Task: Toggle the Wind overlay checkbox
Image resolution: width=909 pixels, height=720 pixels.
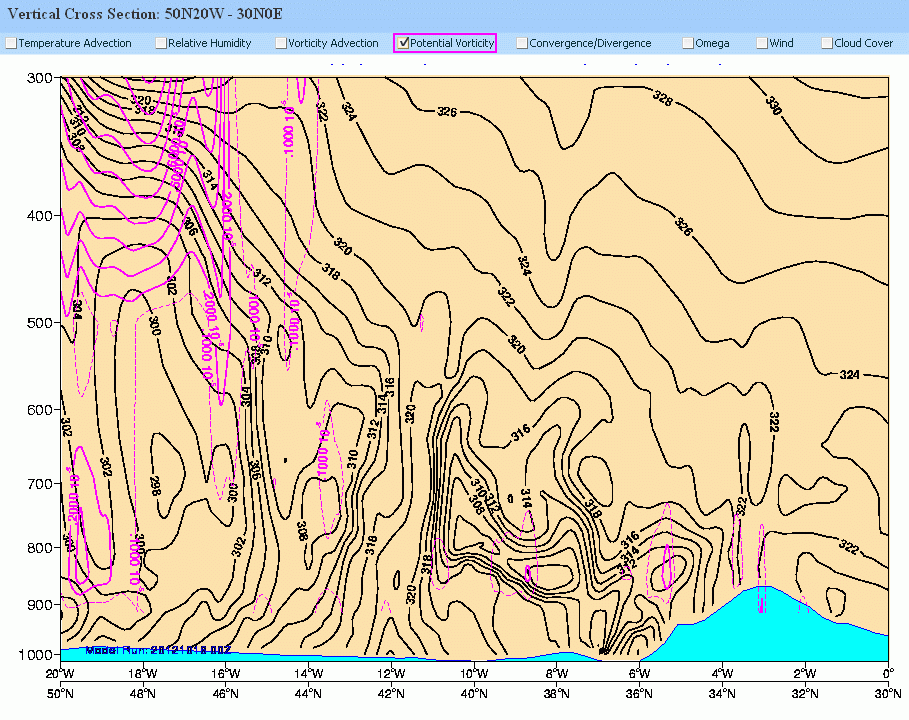Action: (x=762, y=43)
